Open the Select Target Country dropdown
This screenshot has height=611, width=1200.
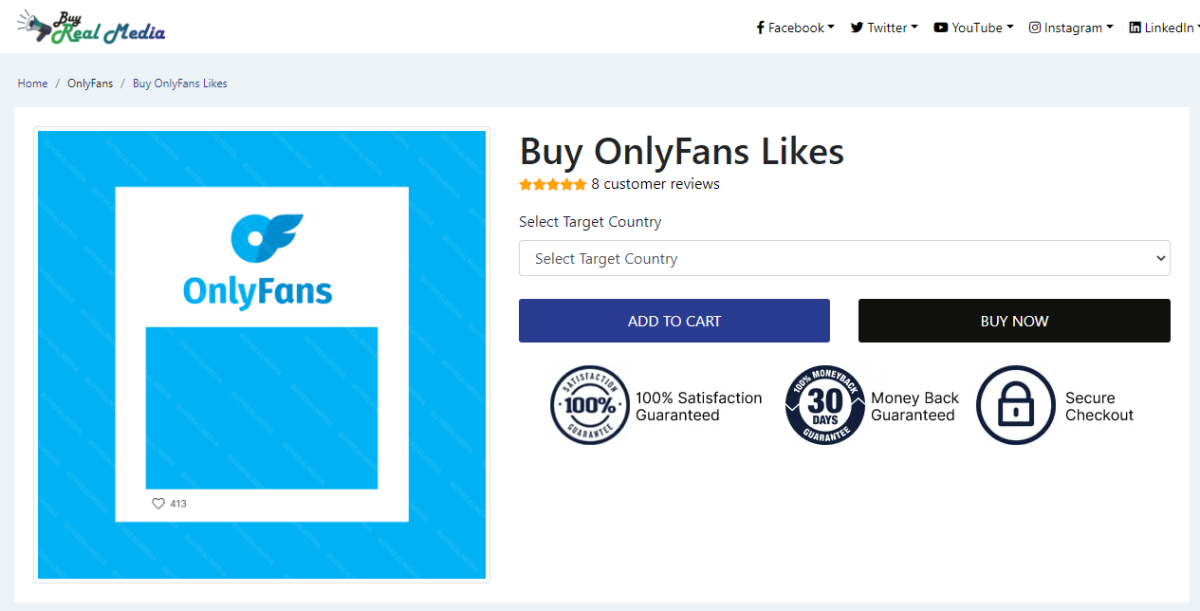pyautogui.click(x=844, y=258)
